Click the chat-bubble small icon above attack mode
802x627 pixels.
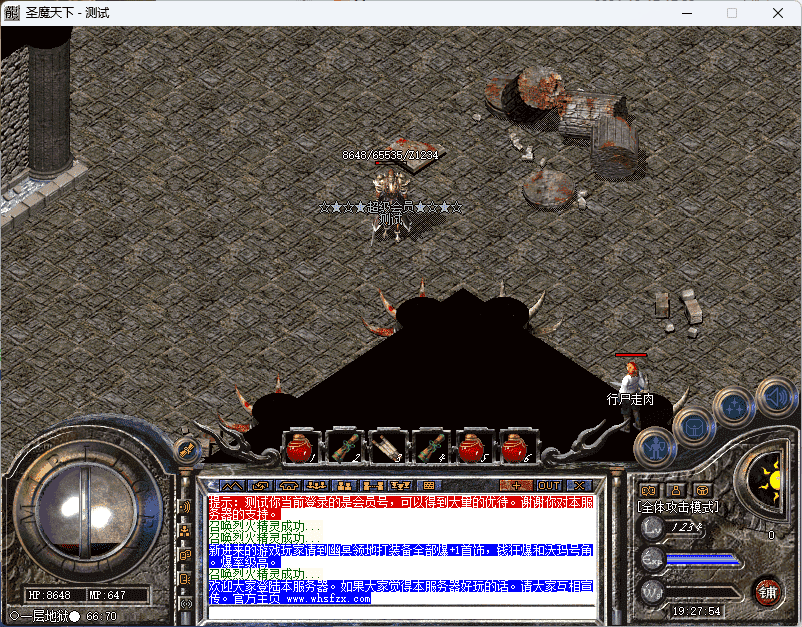tap(649, 490)
